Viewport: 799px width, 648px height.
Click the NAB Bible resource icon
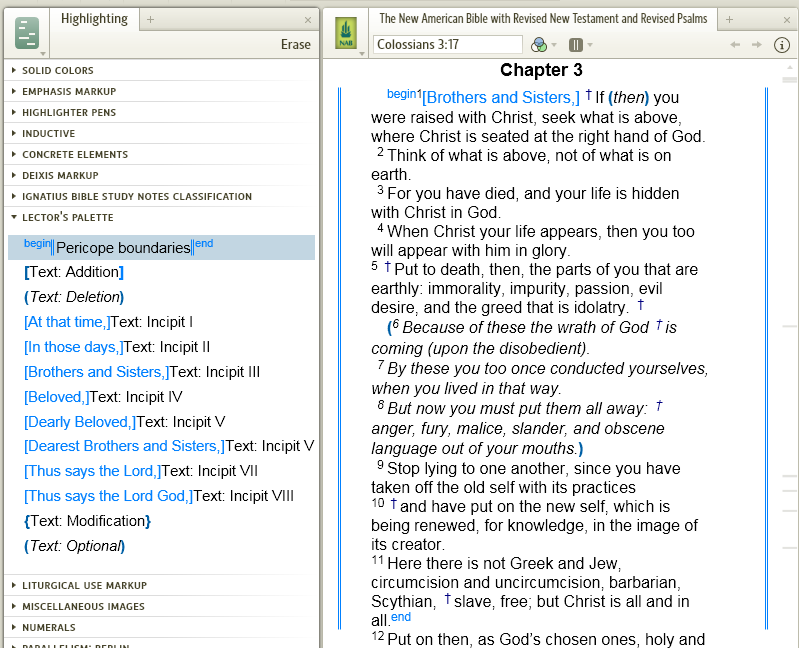(346, 34)
